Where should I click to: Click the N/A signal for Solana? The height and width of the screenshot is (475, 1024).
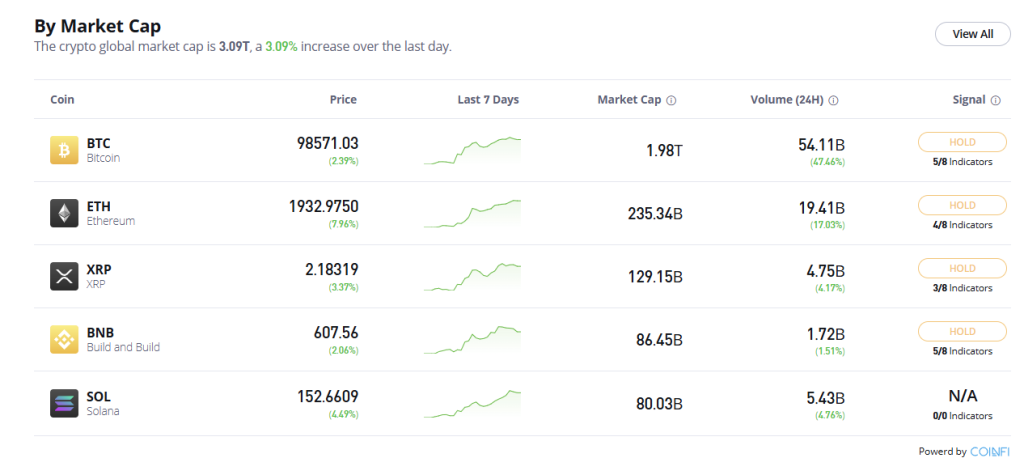[x=963, y=396]
